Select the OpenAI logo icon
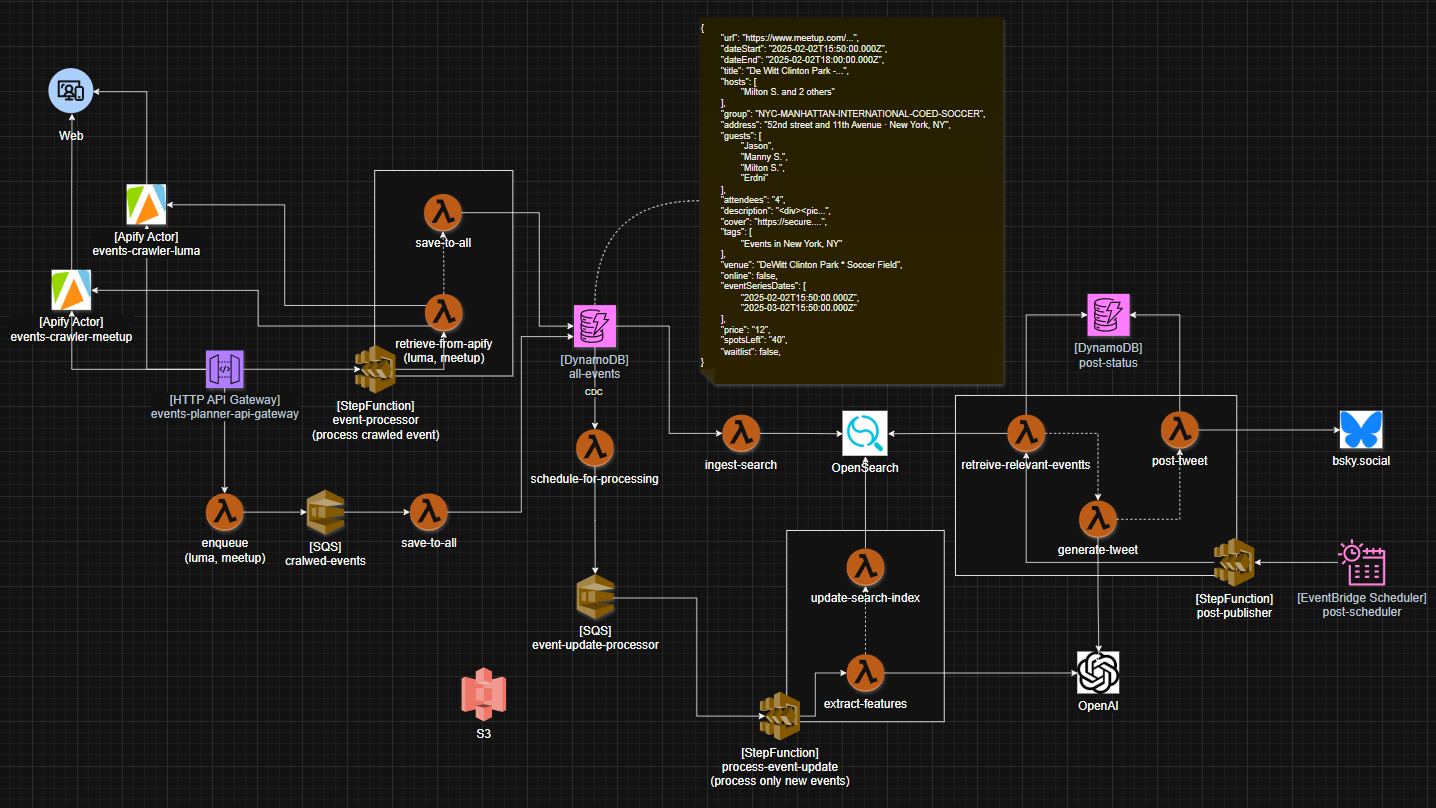 point(1098,673)
